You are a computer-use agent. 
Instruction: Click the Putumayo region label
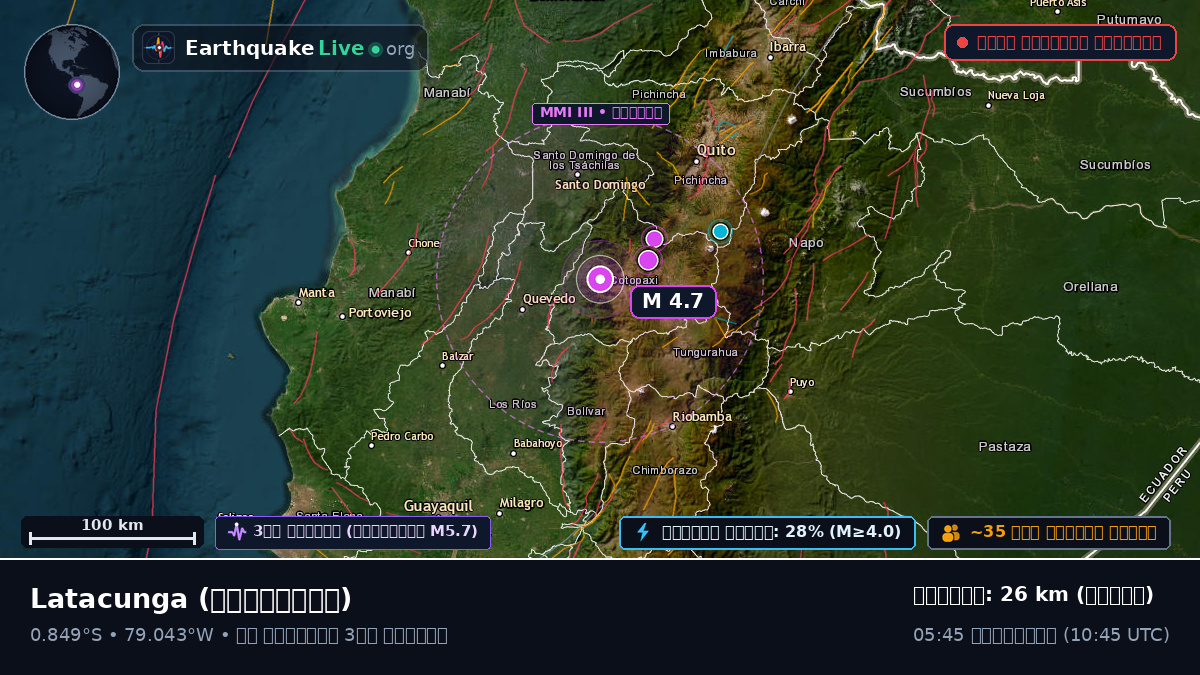pos(1129,19)
